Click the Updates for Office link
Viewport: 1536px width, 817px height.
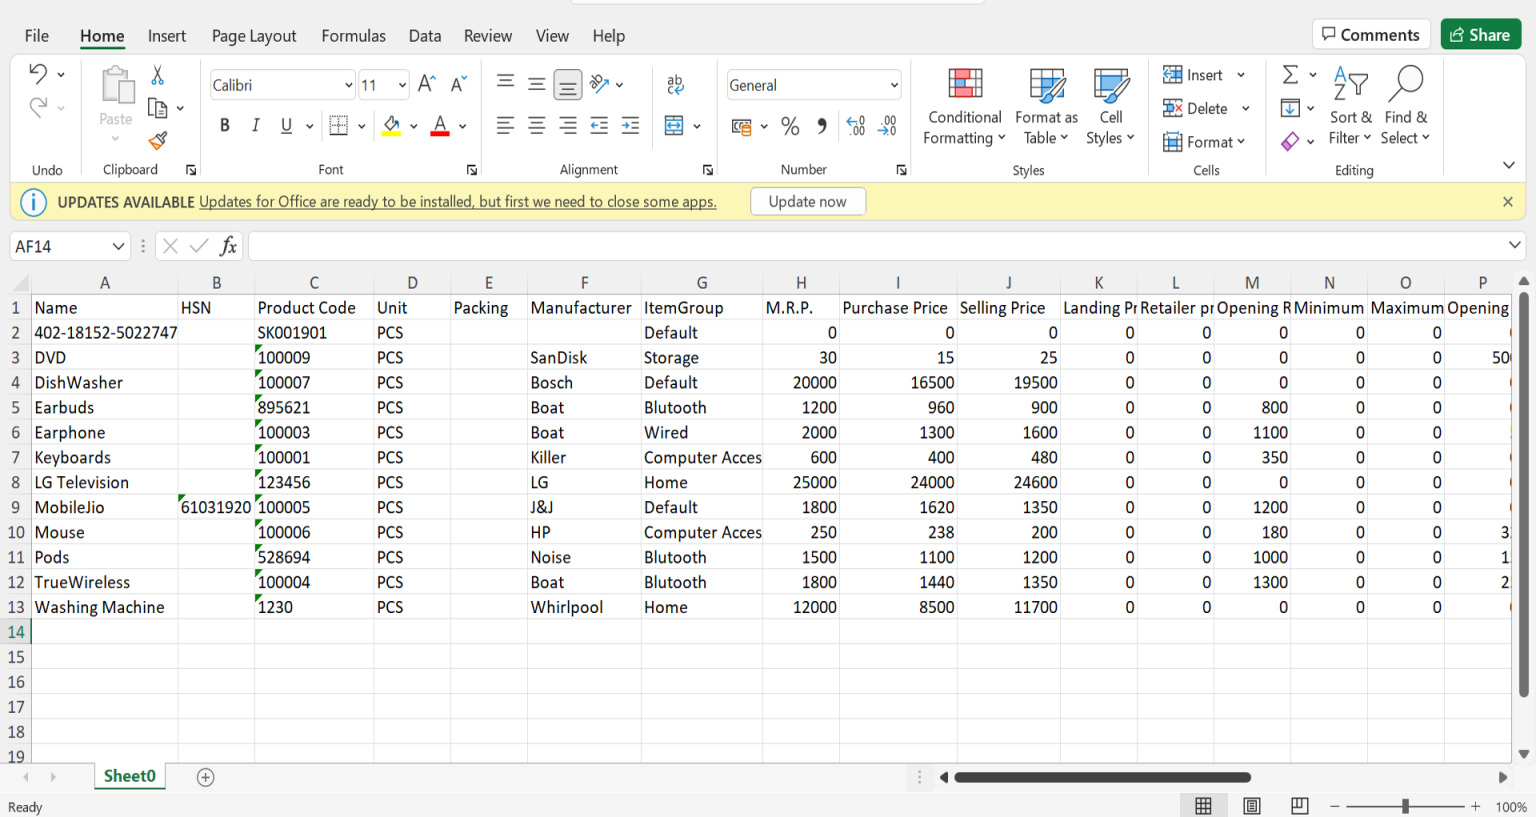tap(458, 202)
